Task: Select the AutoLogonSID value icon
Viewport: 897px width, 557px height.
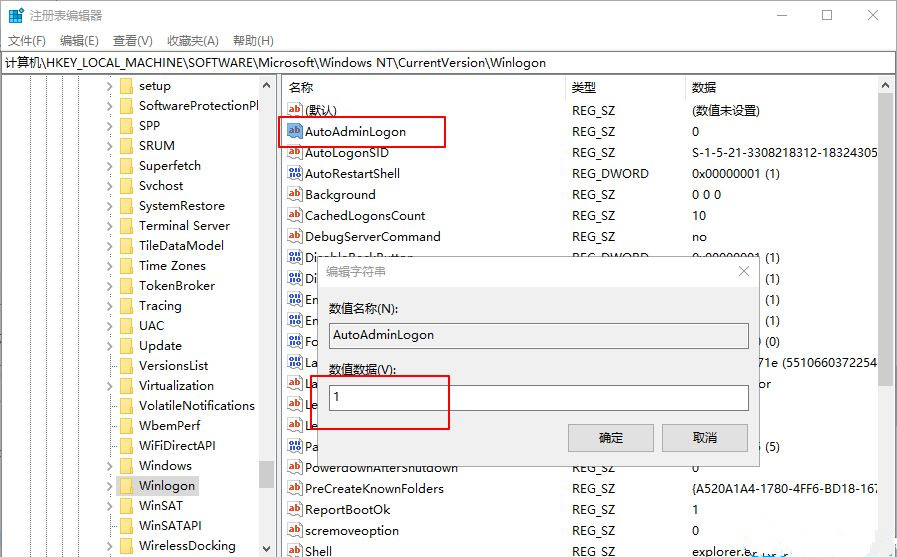Action: click(x=294, y=152)
